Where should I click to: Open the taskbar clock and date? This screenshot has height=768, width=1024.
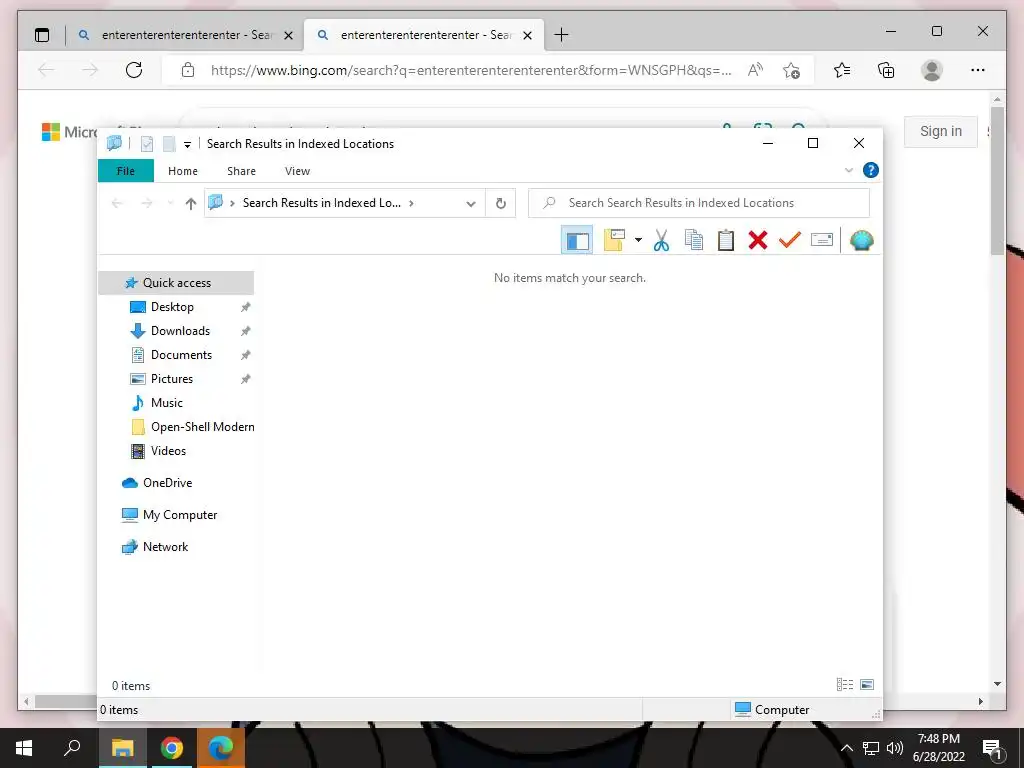pos(938,748)
